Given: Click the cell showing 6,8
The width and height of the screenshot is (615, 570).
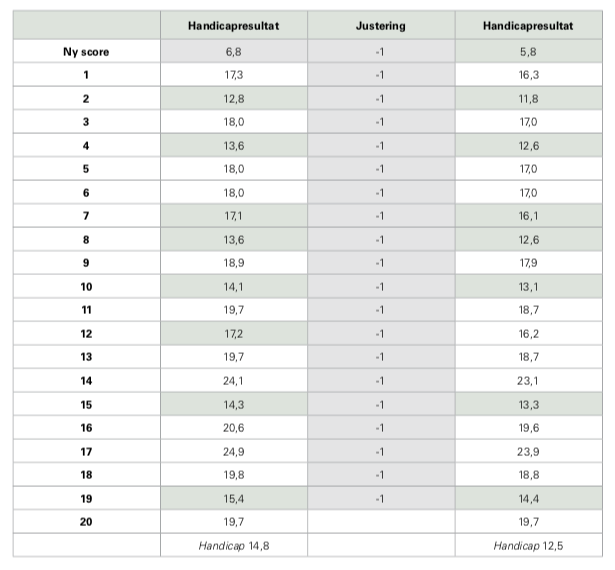Looking at the screenshot, I should tap(233, 51).
